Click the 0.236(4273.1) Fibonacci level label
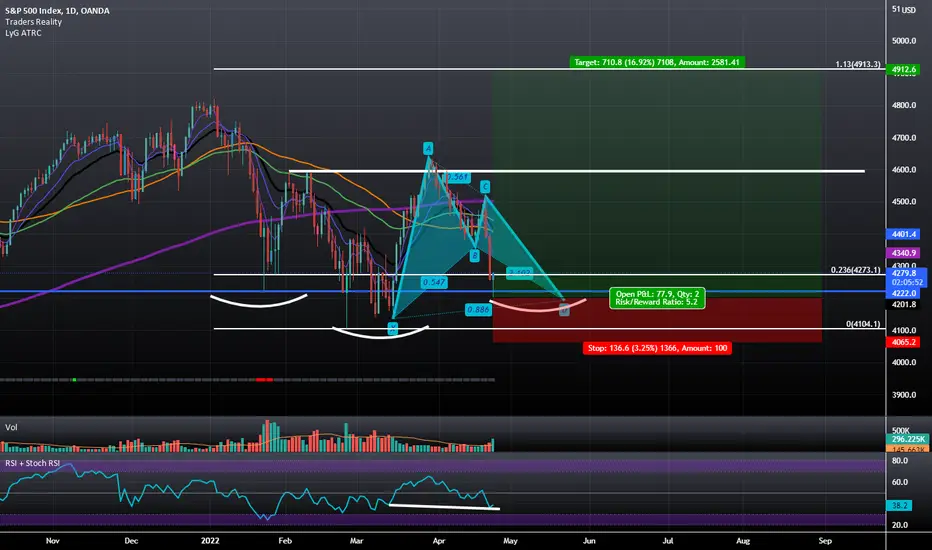 point(855,270)
